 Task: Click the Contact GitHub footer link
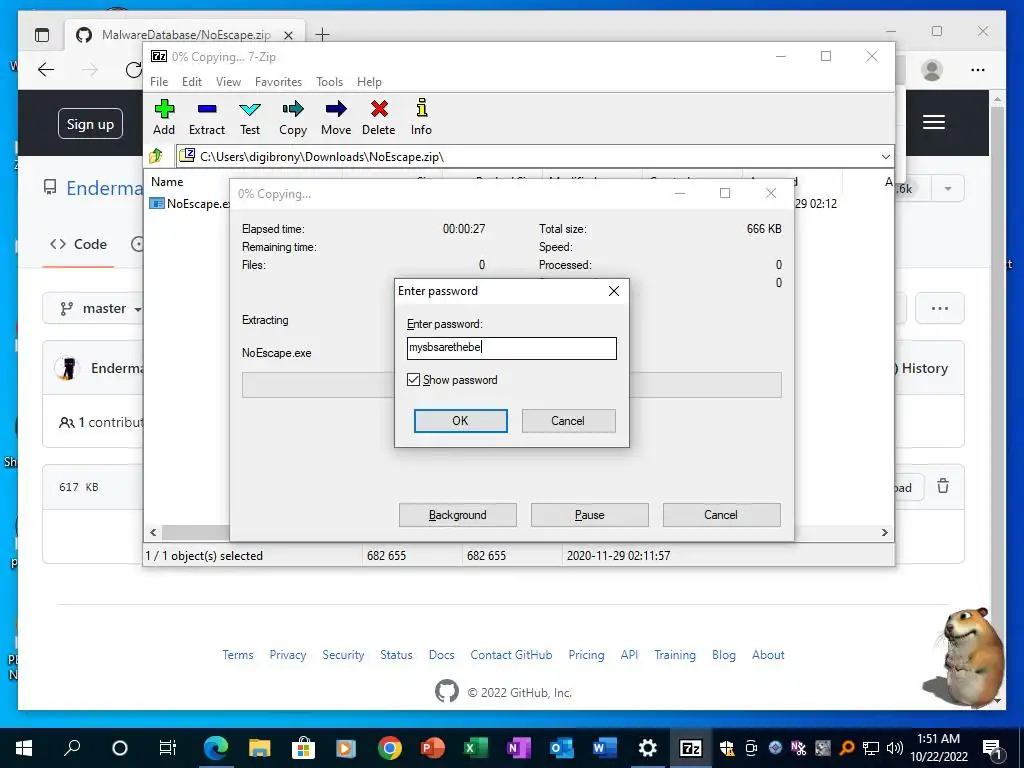point(511,655)
